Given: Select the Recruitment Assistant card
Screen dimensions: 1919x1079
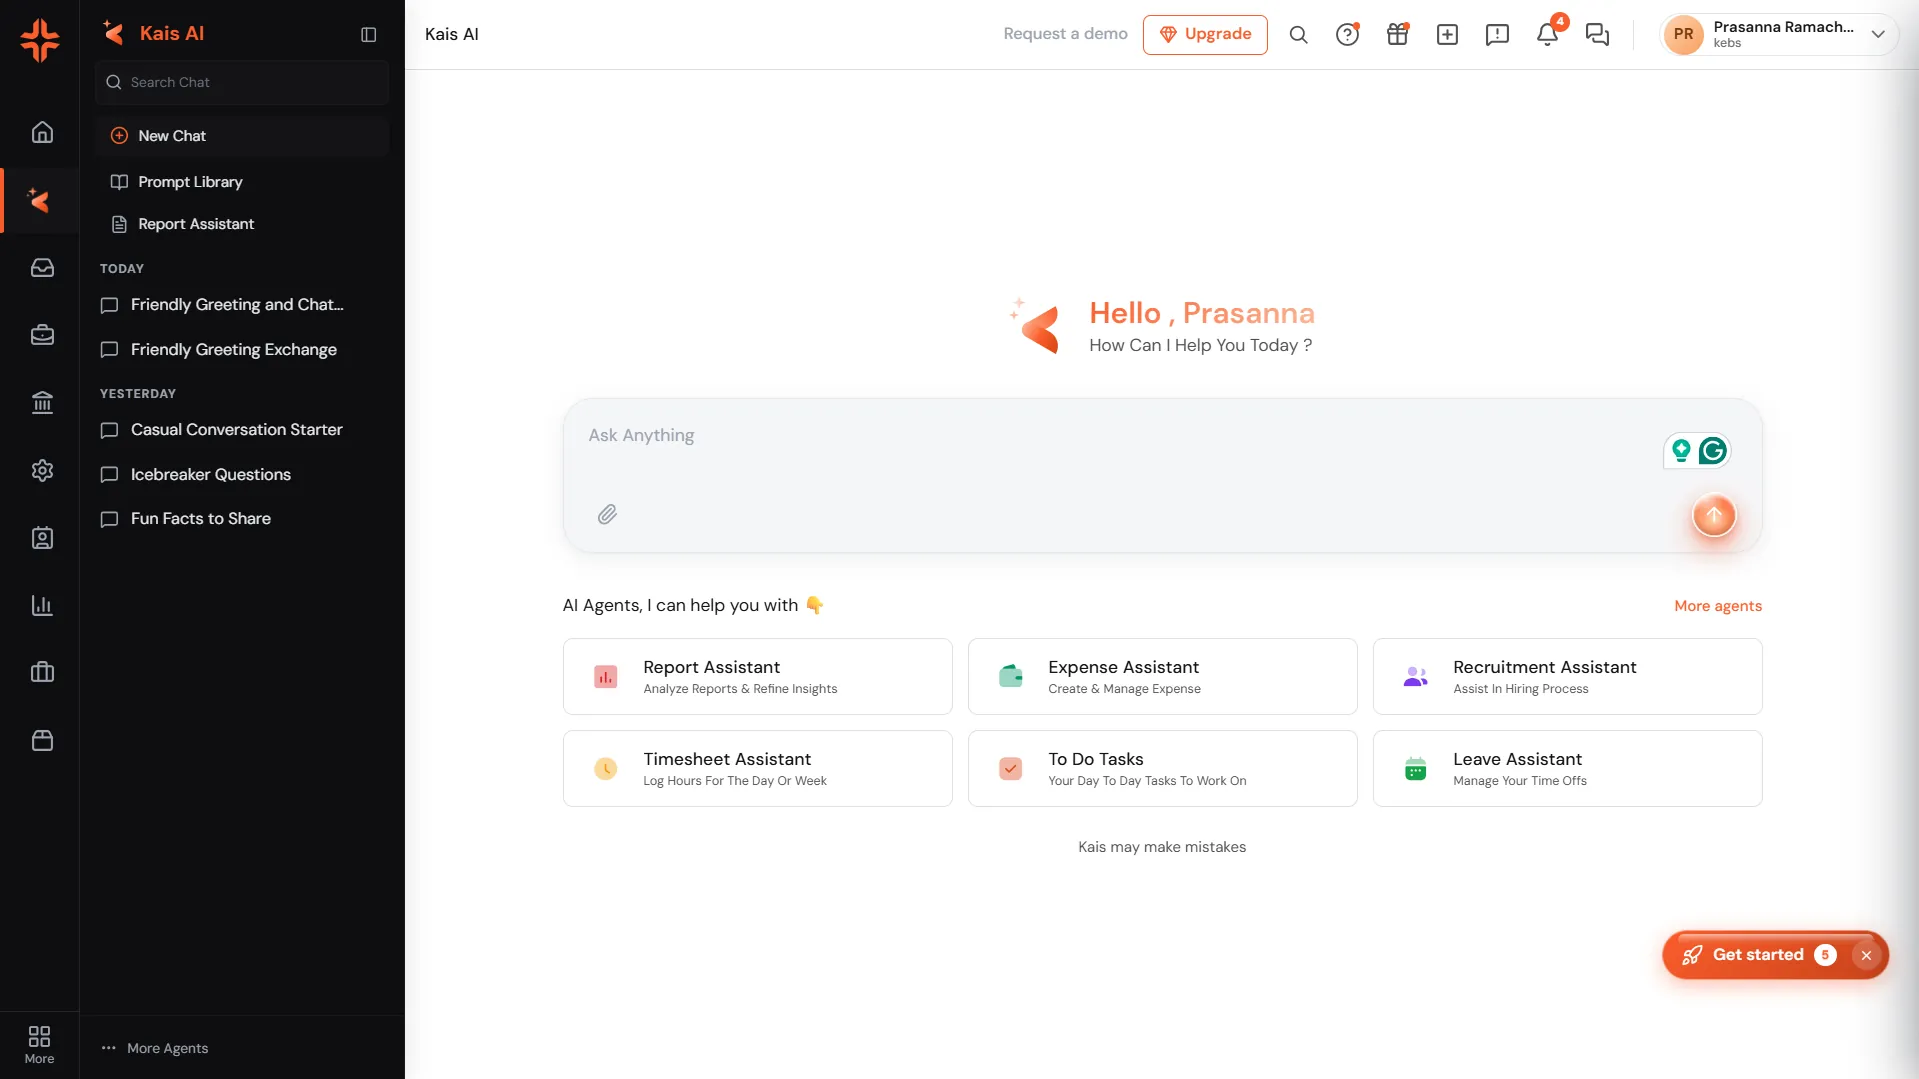Looking at the screenshot, I should (x=1567, y=676).
